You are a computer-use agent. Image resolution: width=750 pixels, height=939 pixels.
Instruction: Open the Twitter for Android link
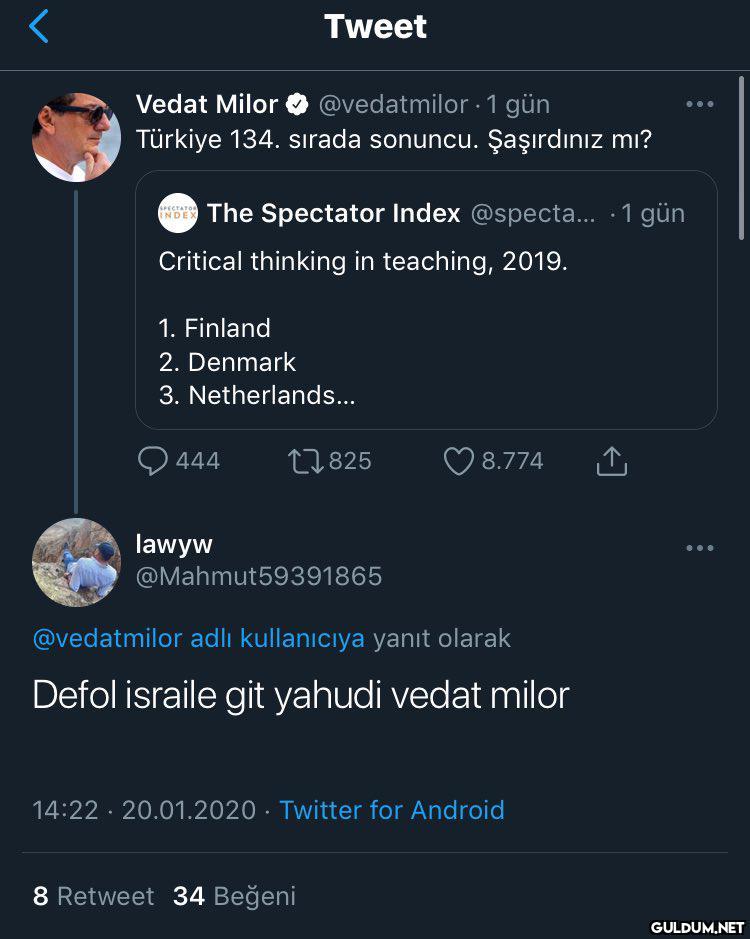pyautogui.click(x=391, y=810)
